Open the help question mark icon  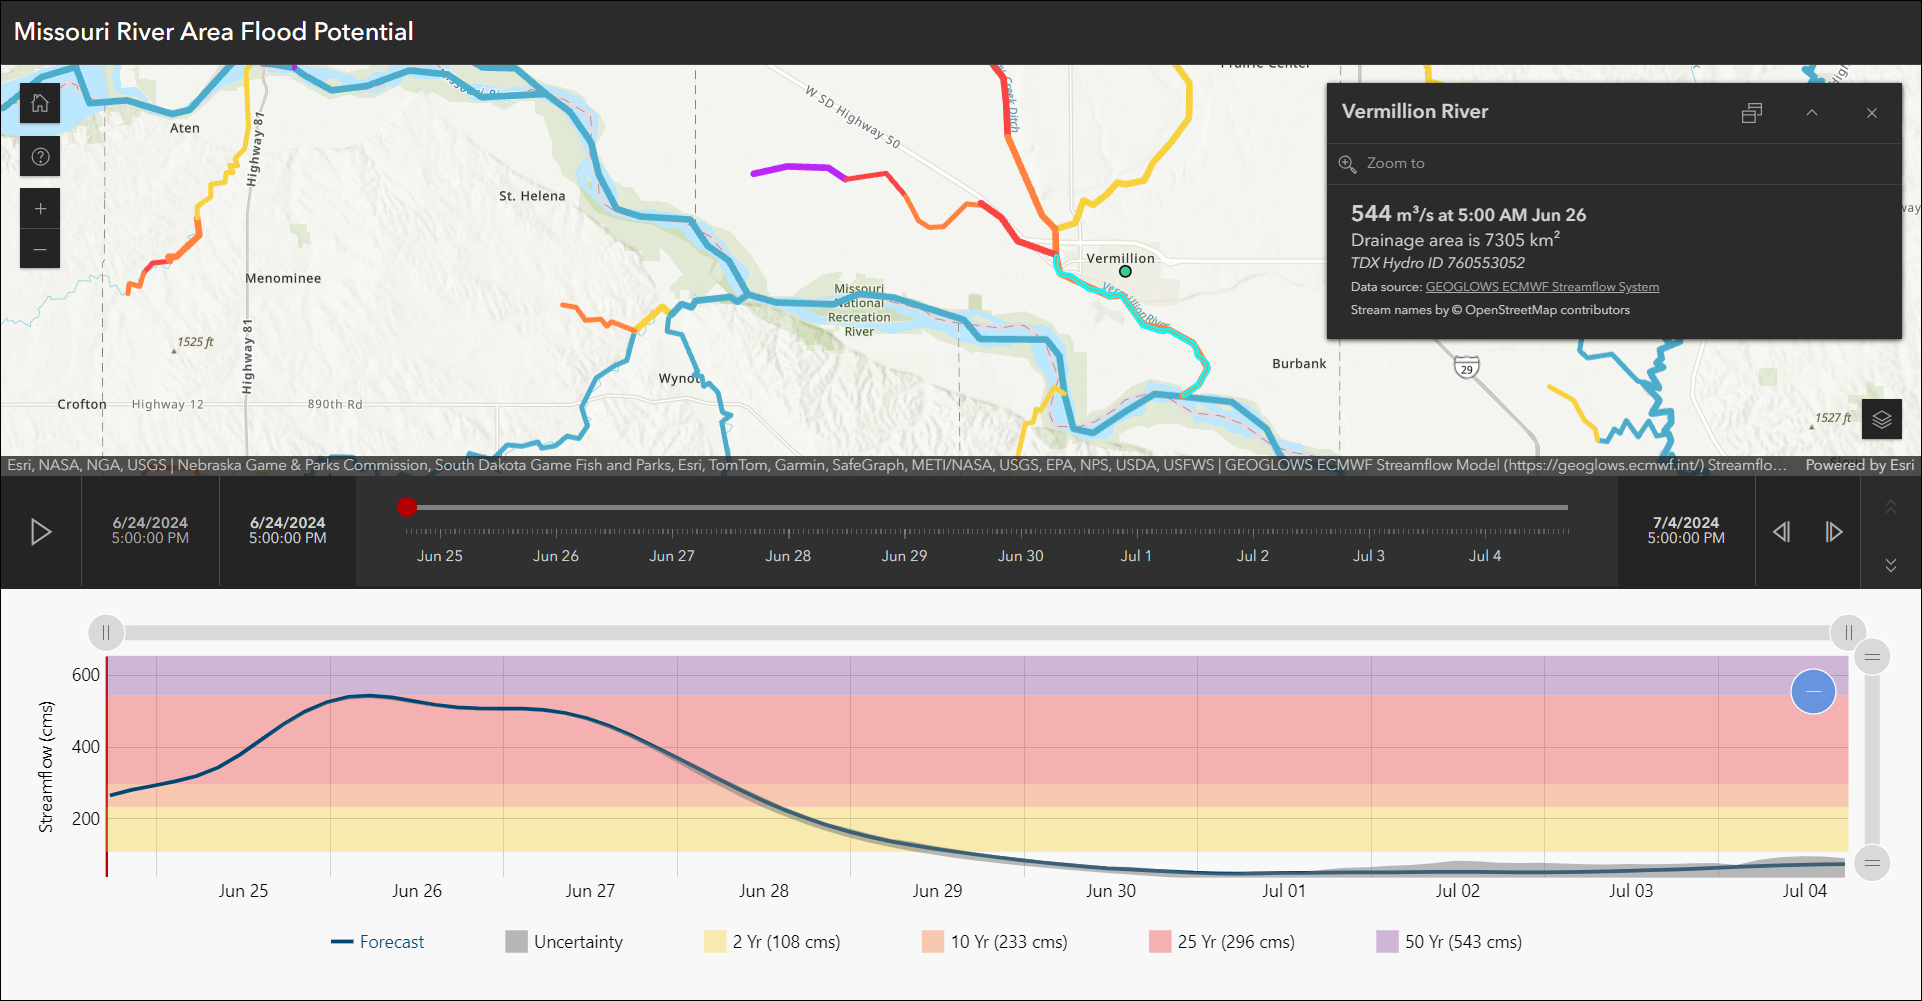tap(40, 157)
